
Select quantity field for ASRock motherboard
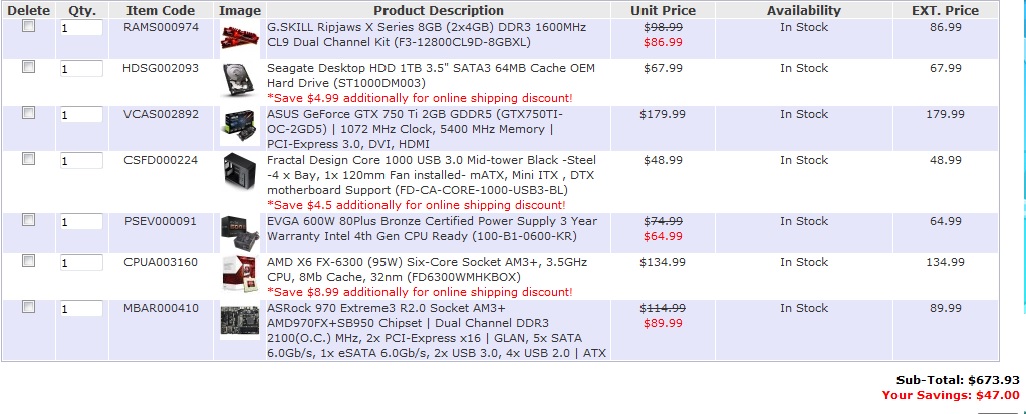[x=81, y=309]
